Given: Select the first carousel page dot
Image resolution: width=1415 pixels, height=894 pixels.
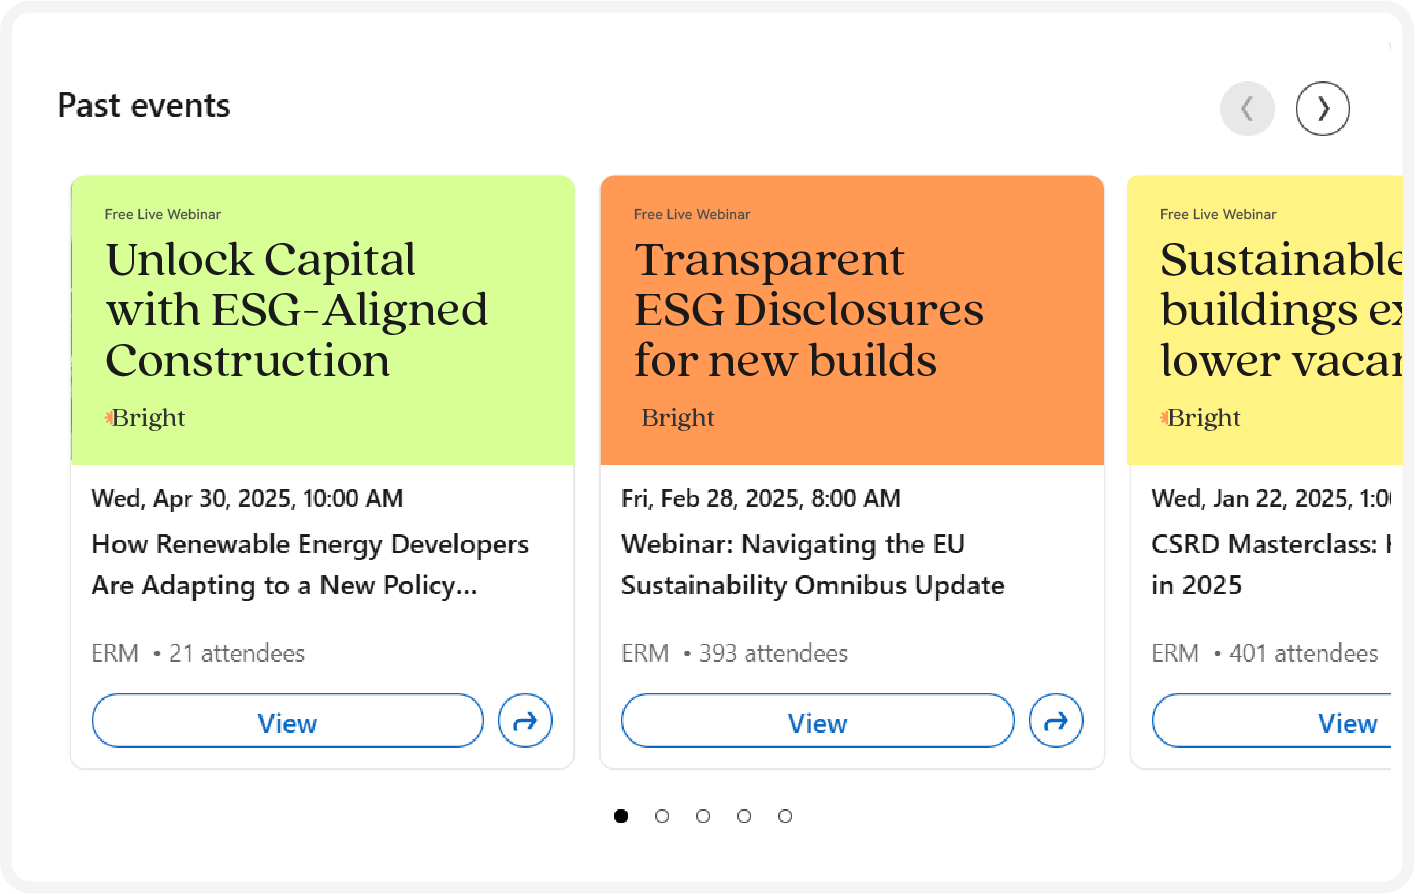Looking at the screenshot, I should (621, 816).
